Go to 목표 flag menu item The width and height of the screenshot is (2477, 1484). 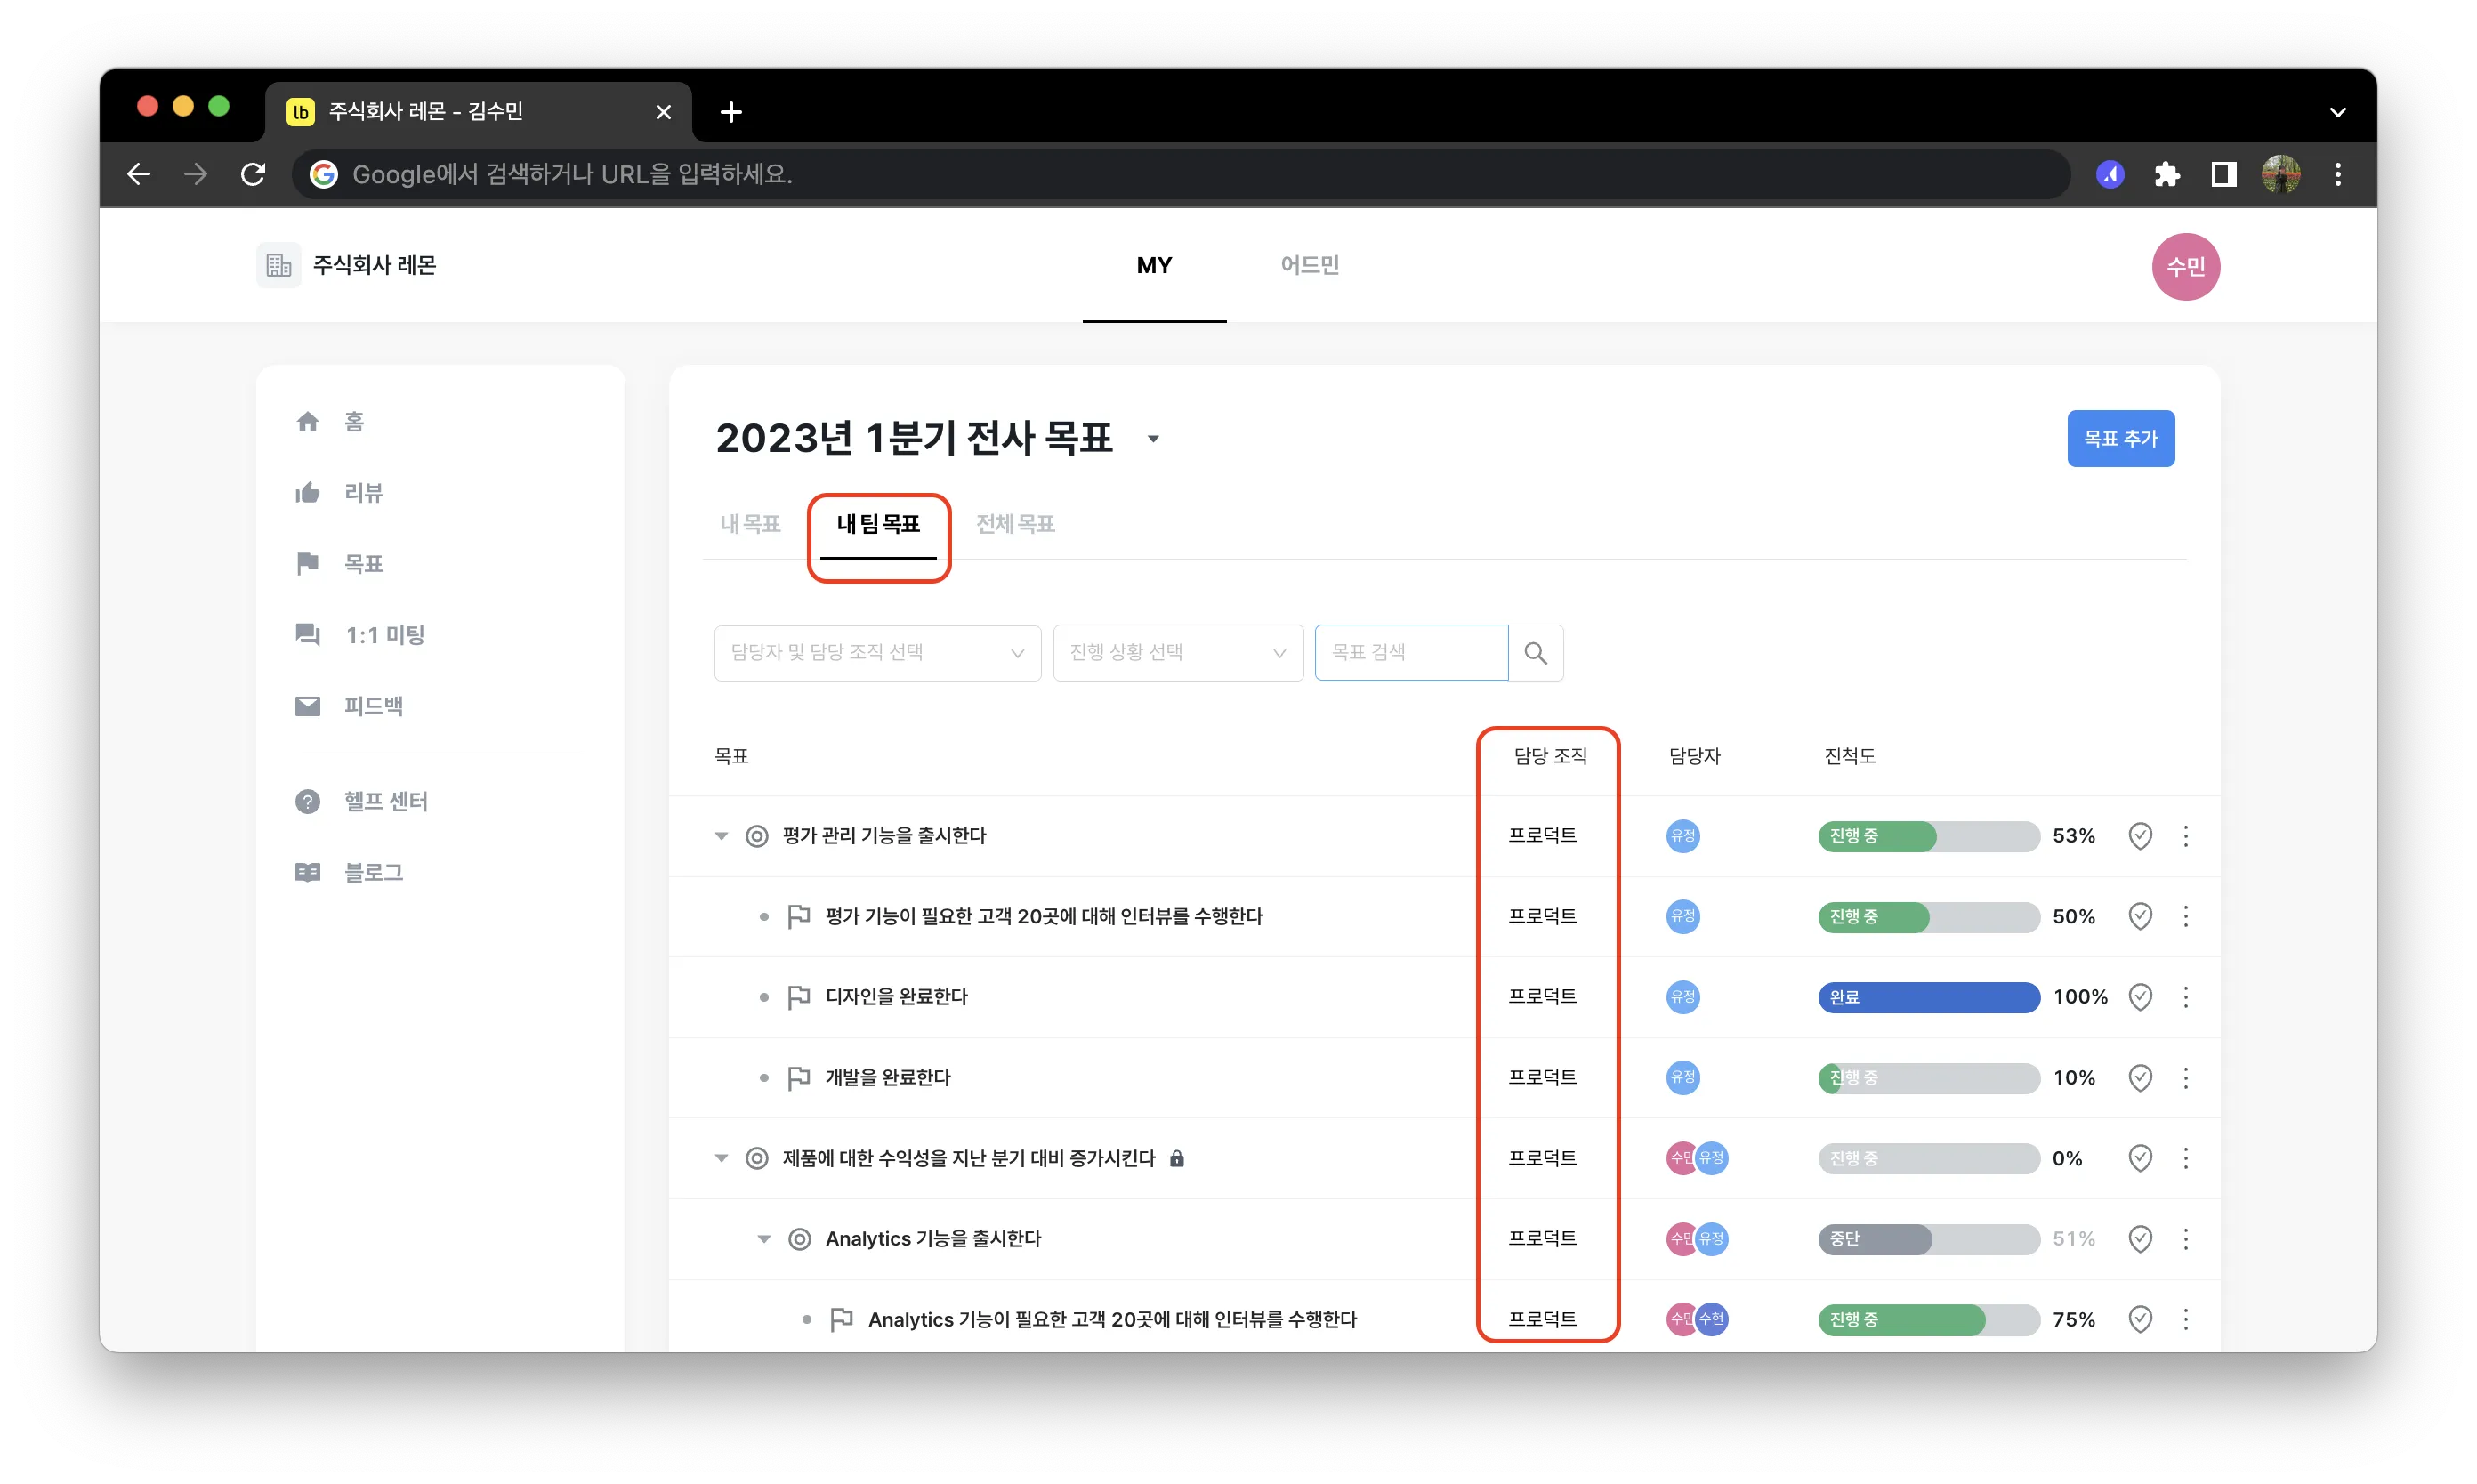pyautogui.click(x=340, y=564)
